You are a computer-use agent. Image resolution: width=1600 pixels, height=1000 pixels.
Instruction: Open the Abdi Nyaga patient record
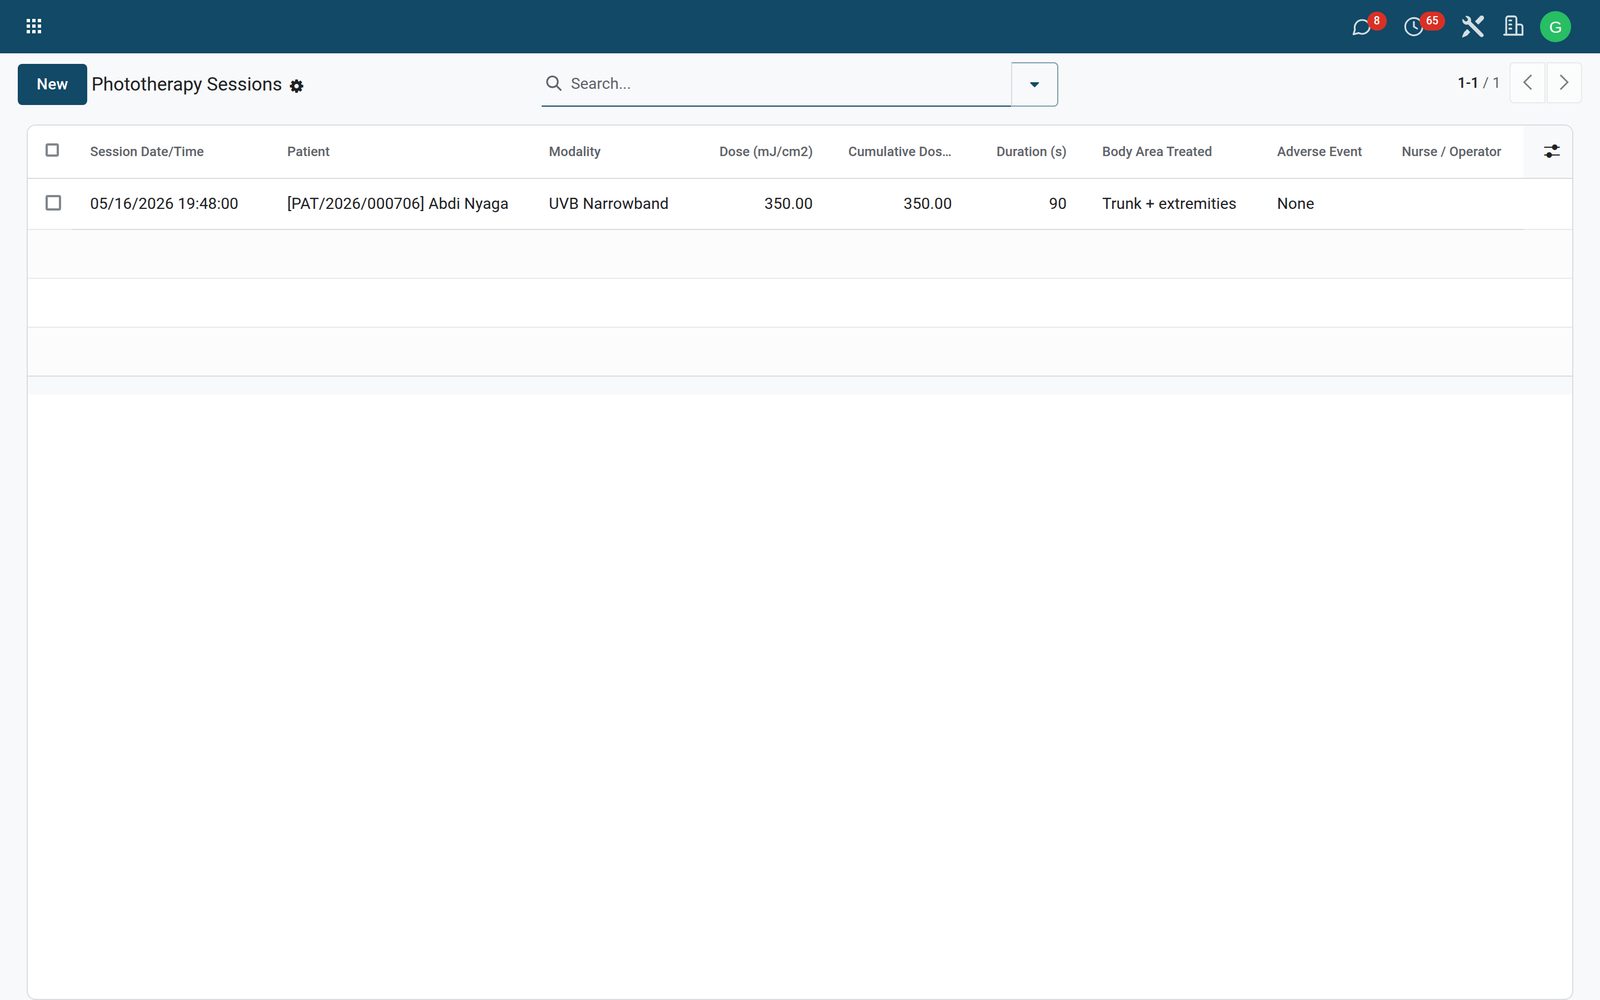coord(397,204)
